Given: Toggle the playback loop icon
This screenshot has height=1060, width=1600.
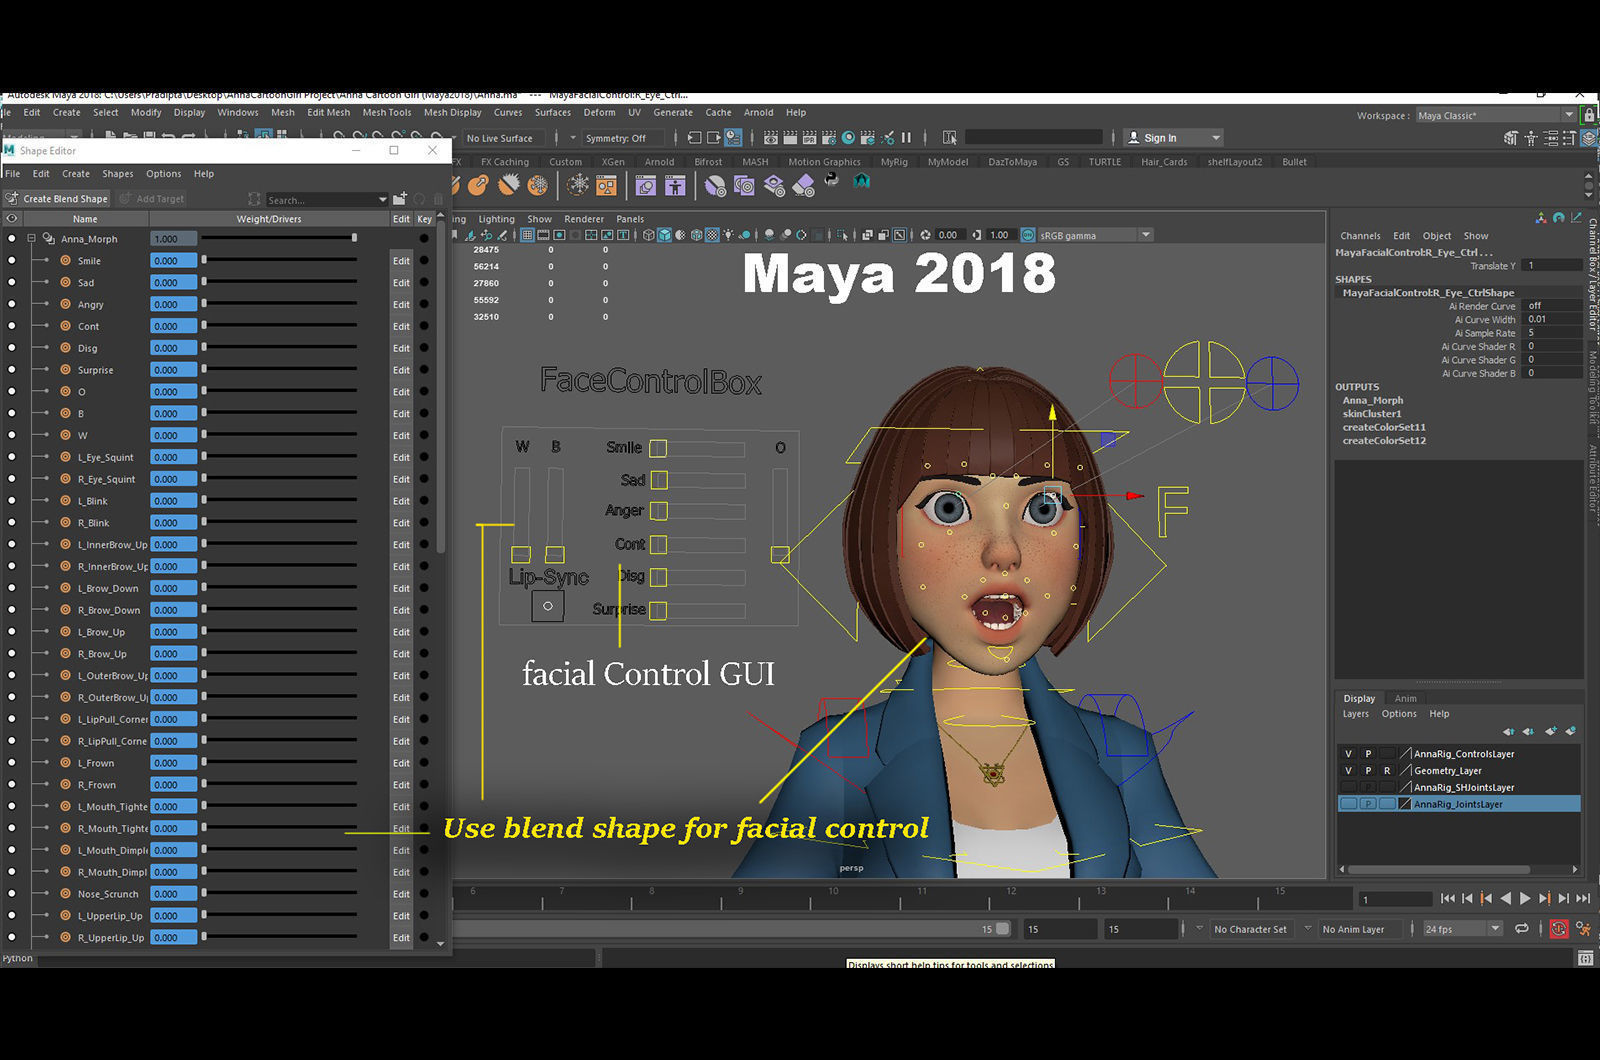Looking at the screenshot, I should coord(1522,929).
